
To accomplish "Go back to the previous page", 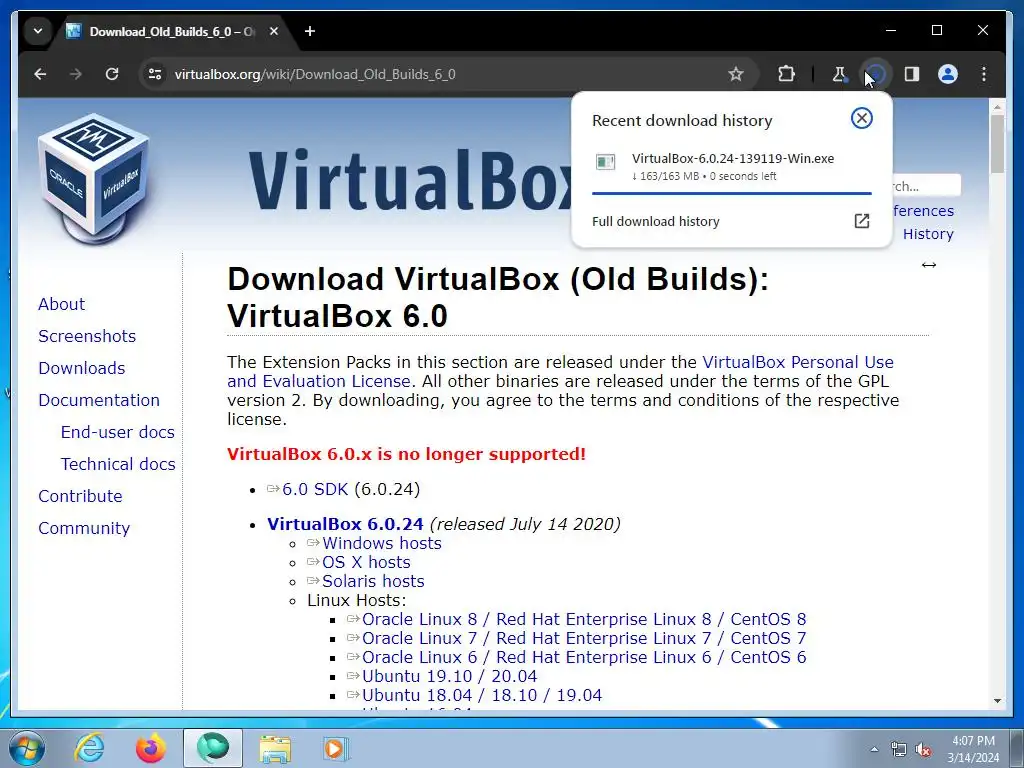I will click(x=40, y=74).
